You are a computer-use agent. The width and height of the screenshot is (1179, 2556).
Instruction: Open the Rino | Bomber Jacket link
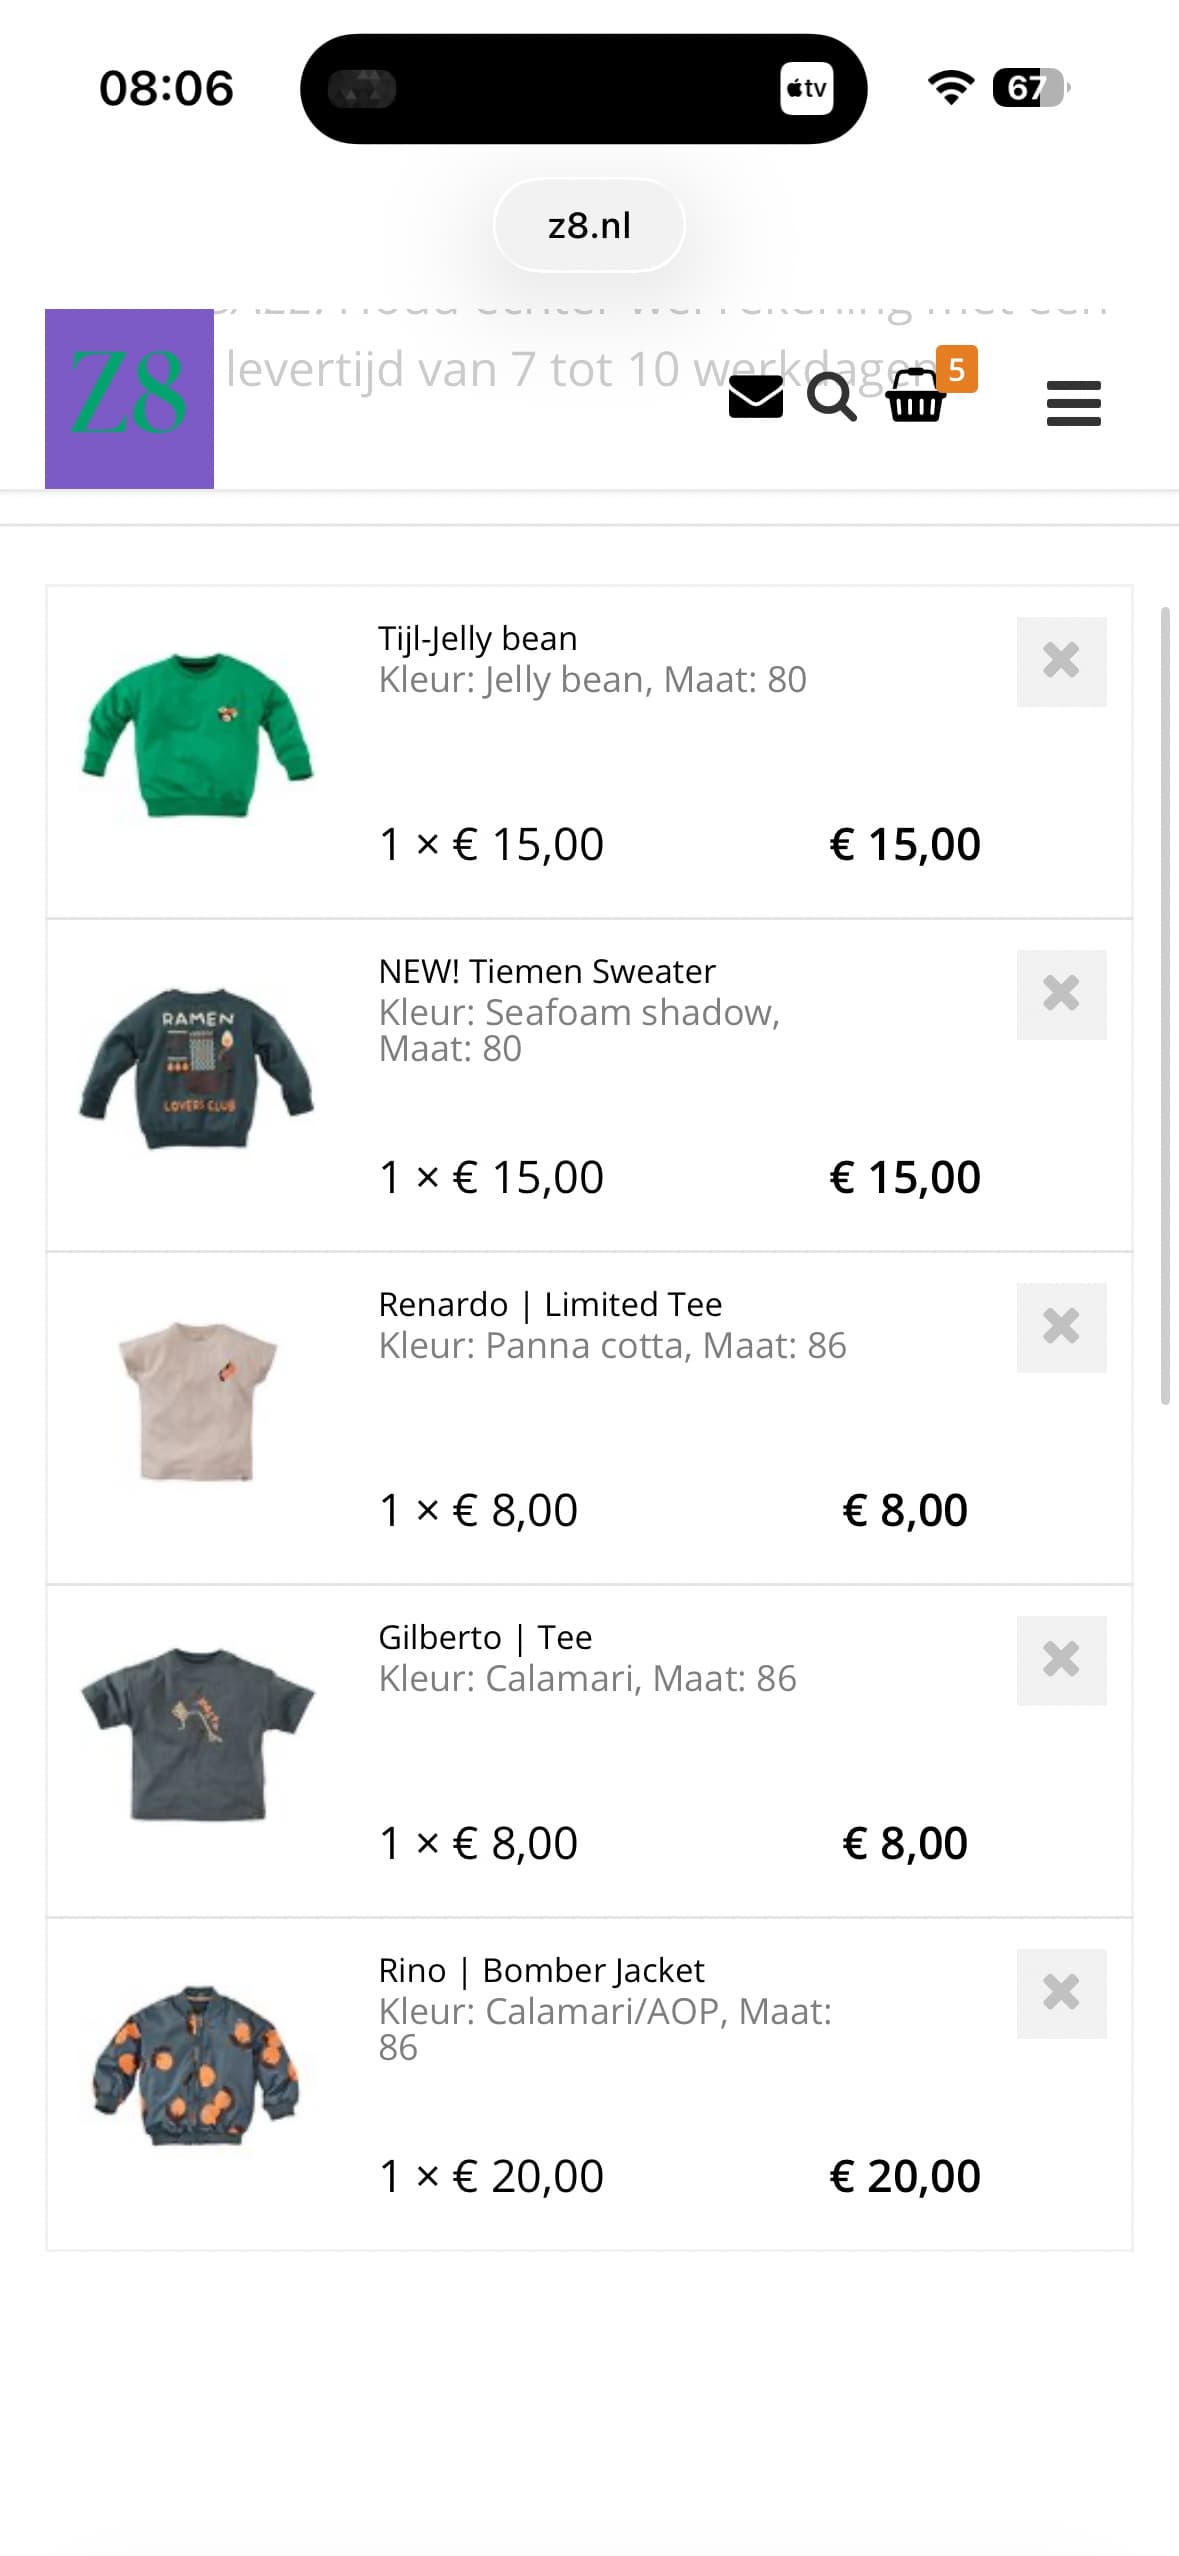[541, 1970]
